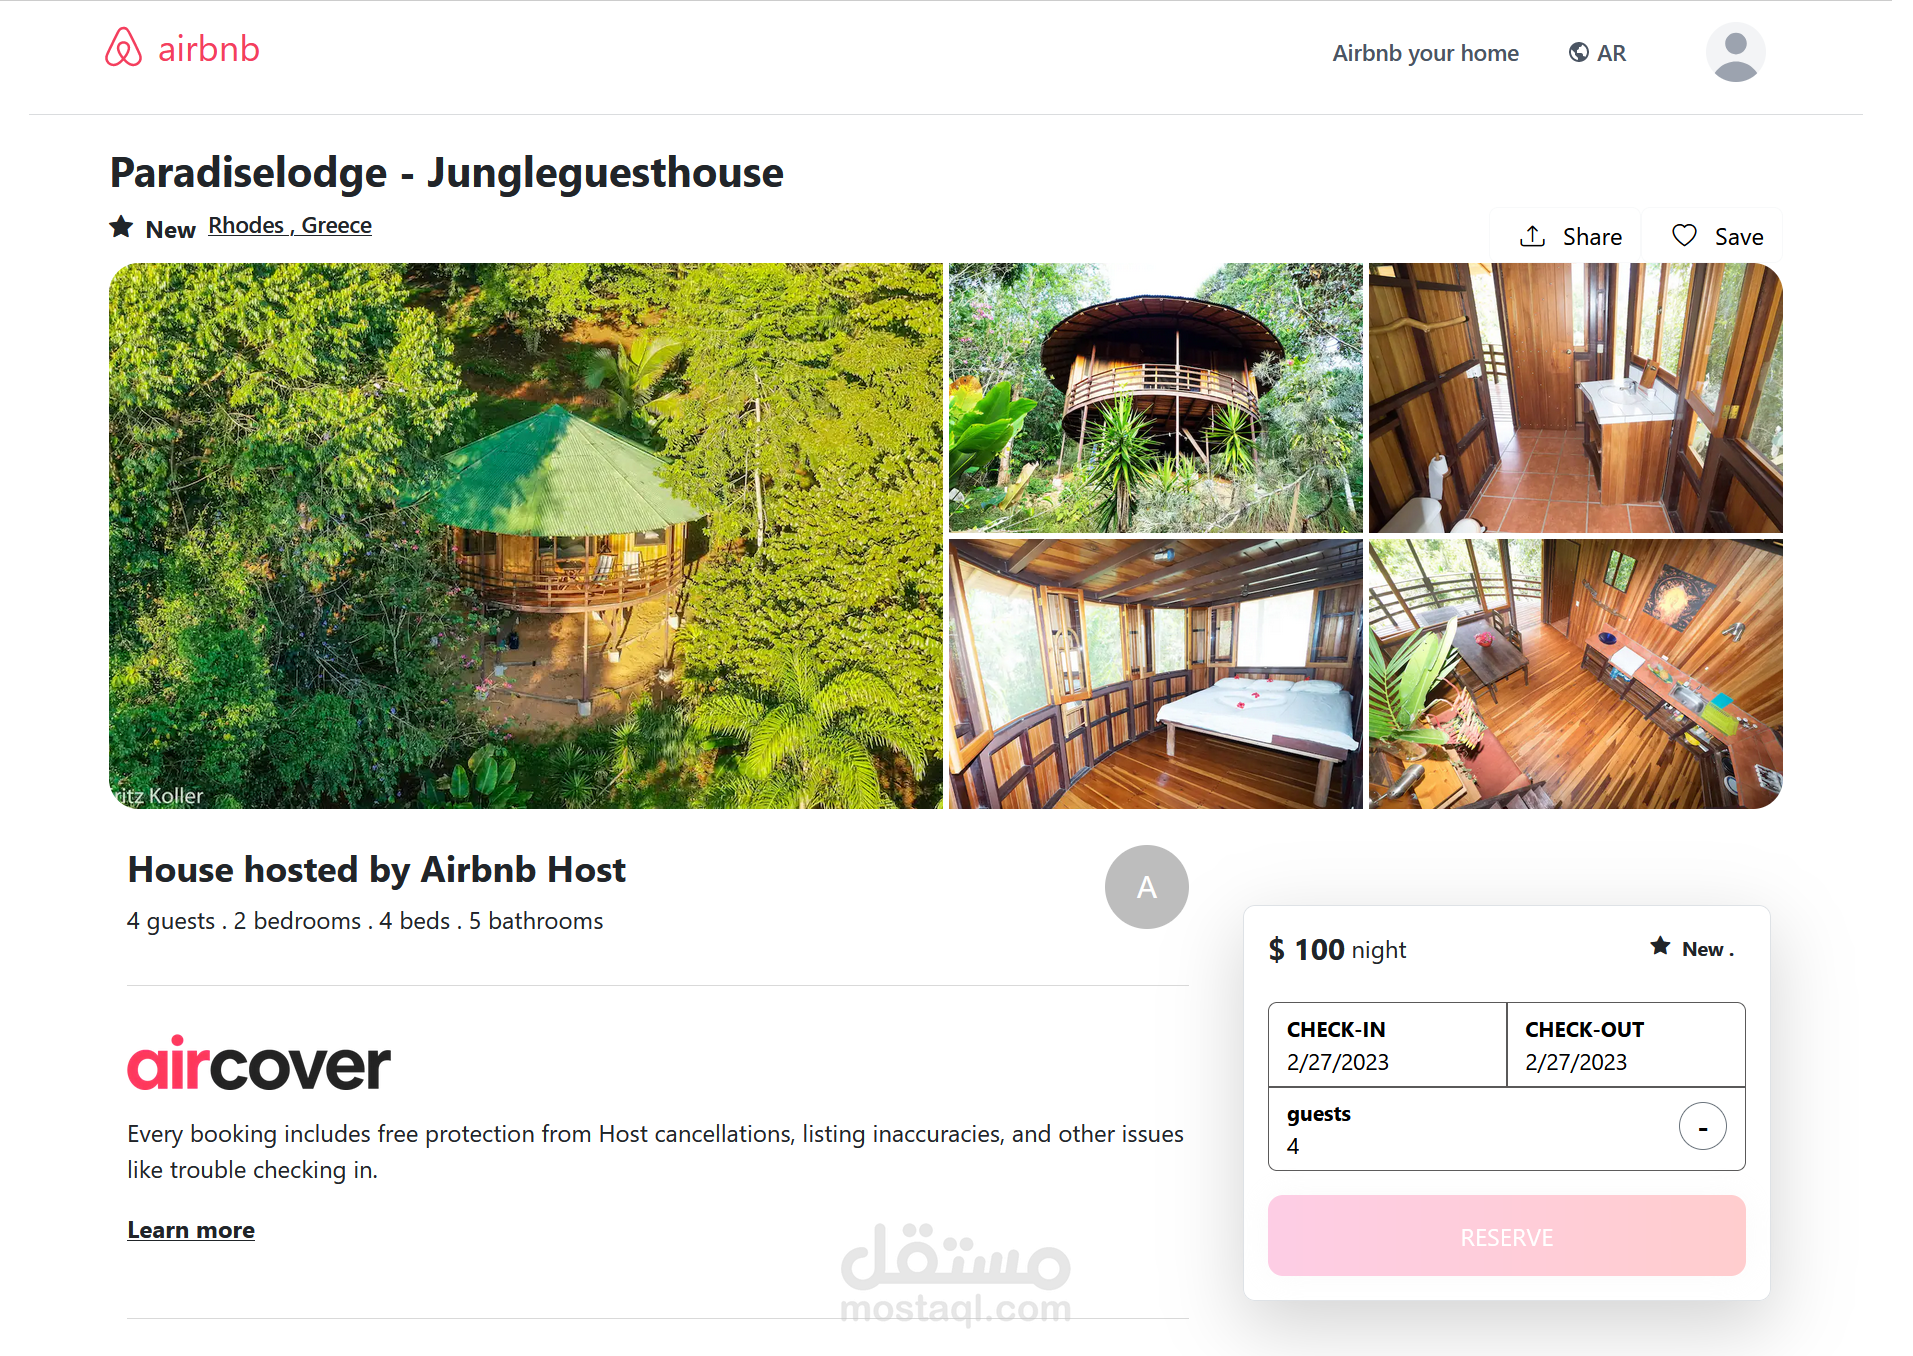Click the star icon beside New rating
Screen dimensions: 1913x1356
coord(121,227)
